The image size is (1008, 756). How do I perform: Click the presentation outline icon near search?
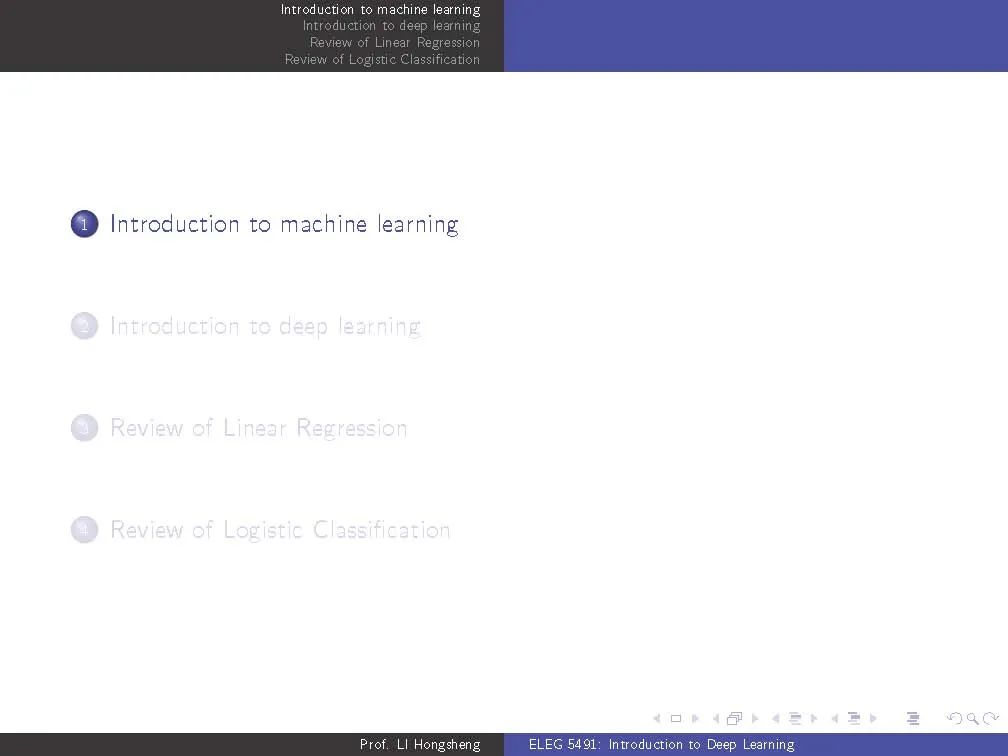pos(913,718)
